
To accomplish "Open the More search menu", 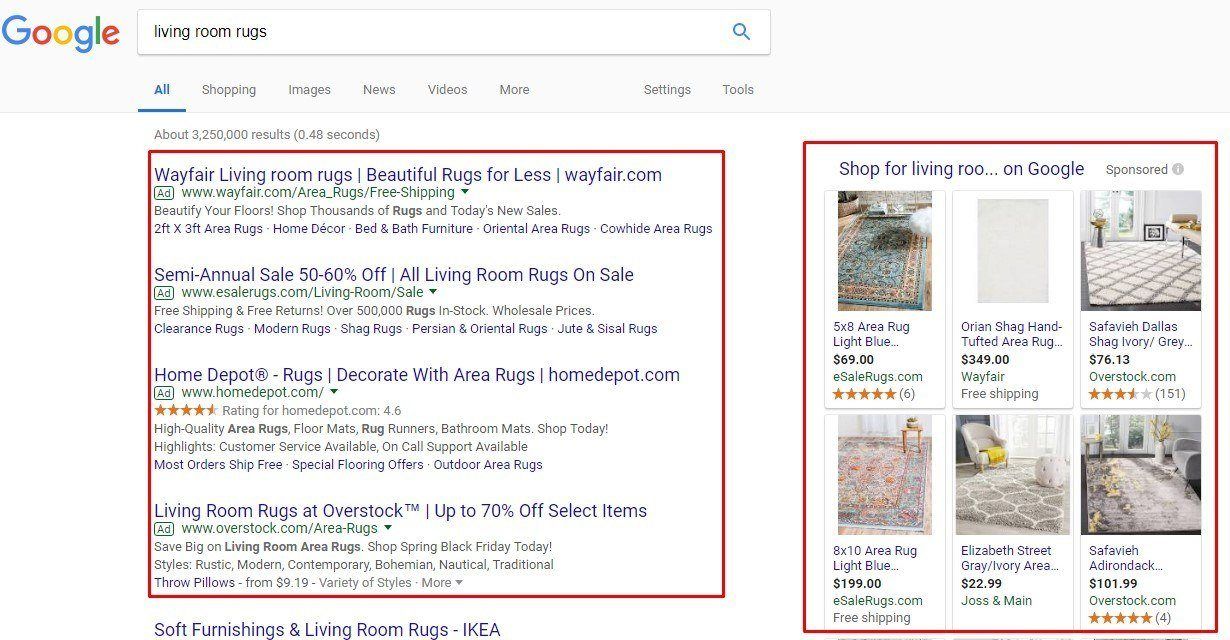I will coord(514,89).
